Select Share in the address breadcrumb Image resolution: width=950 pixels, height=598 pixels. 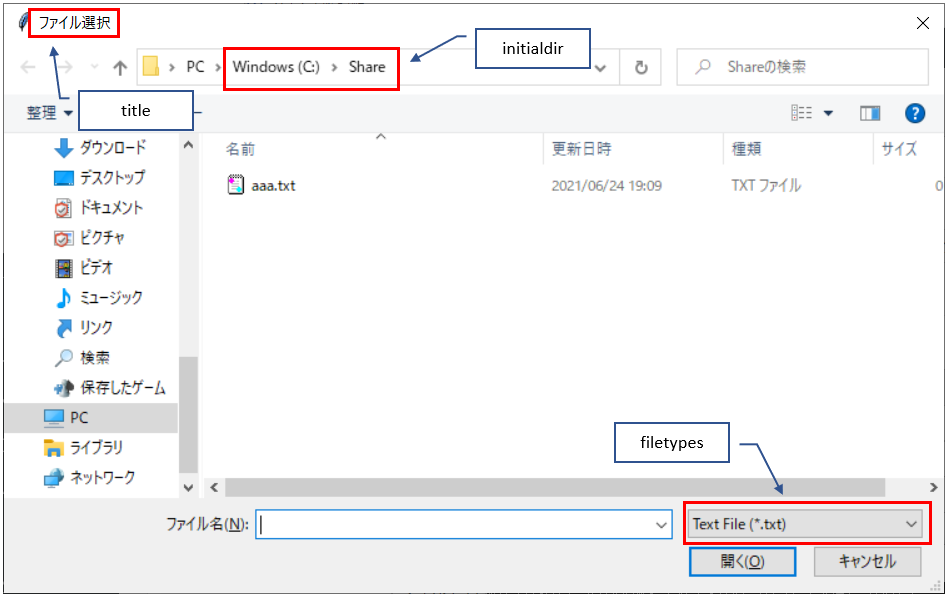coord(367,67)
